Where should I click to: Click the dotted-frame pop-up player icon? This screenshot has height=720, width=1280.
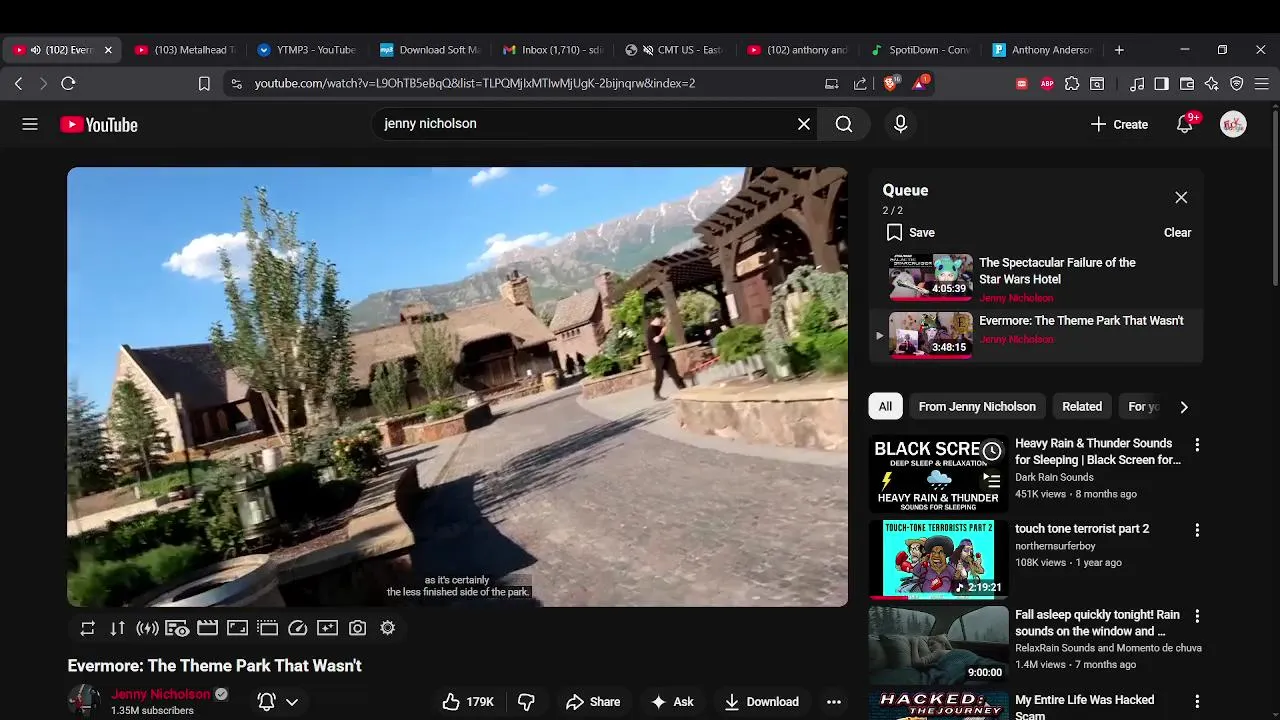[x=267, y=628]
